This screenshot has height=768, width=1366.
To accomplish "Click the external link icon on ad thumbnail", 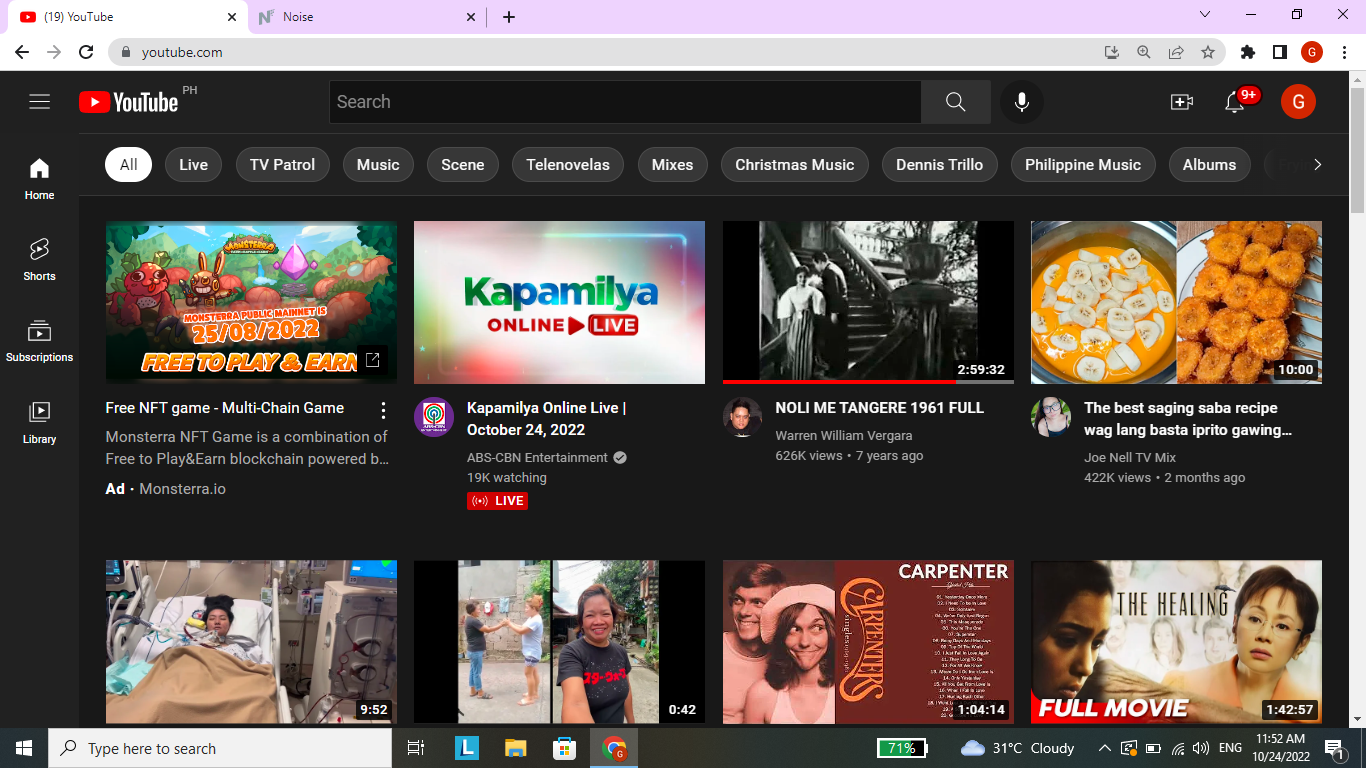I will click(372, 360).
